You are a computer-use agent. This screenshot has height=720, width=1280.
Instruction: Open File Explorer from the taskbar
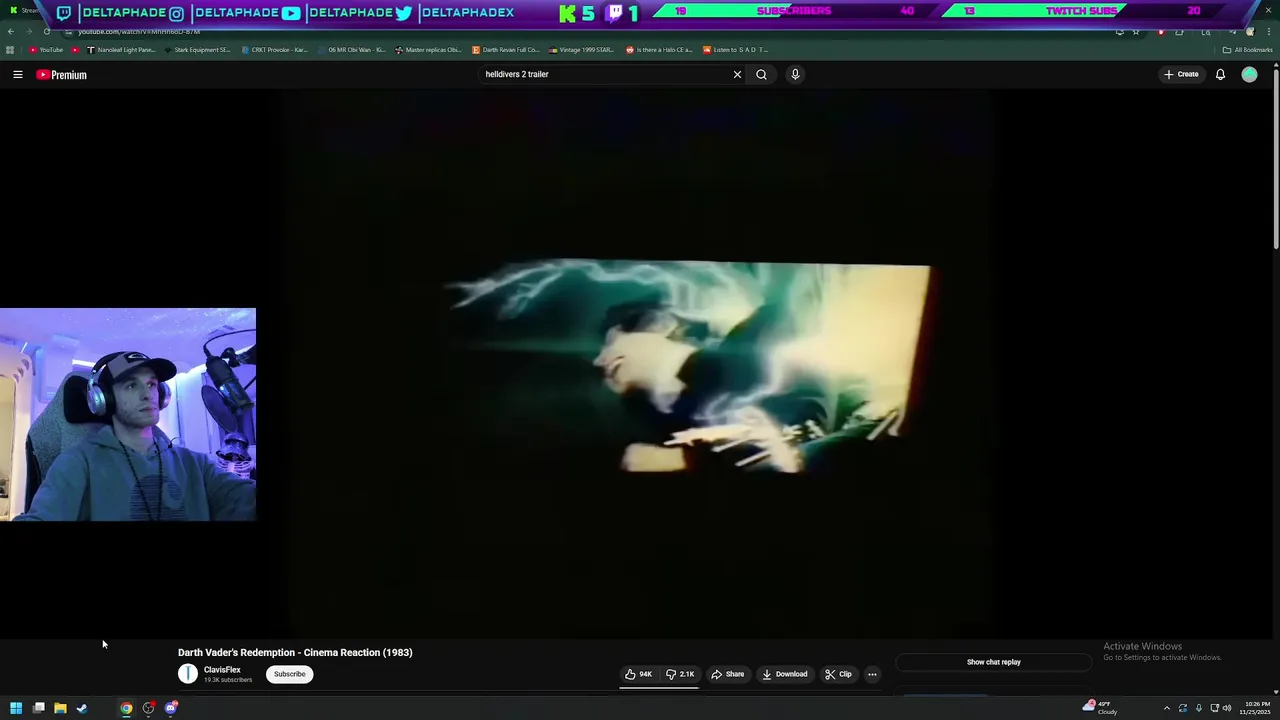60,708
